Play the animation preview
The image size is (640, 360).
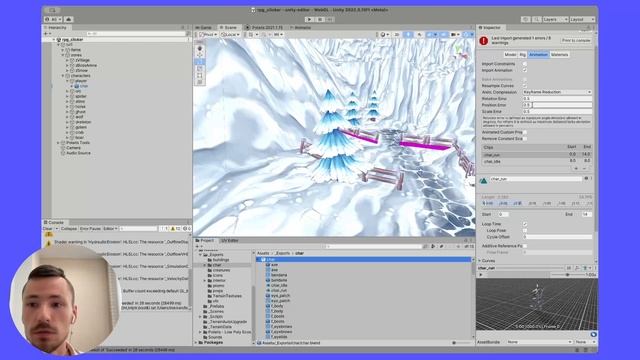click(481, 275)
